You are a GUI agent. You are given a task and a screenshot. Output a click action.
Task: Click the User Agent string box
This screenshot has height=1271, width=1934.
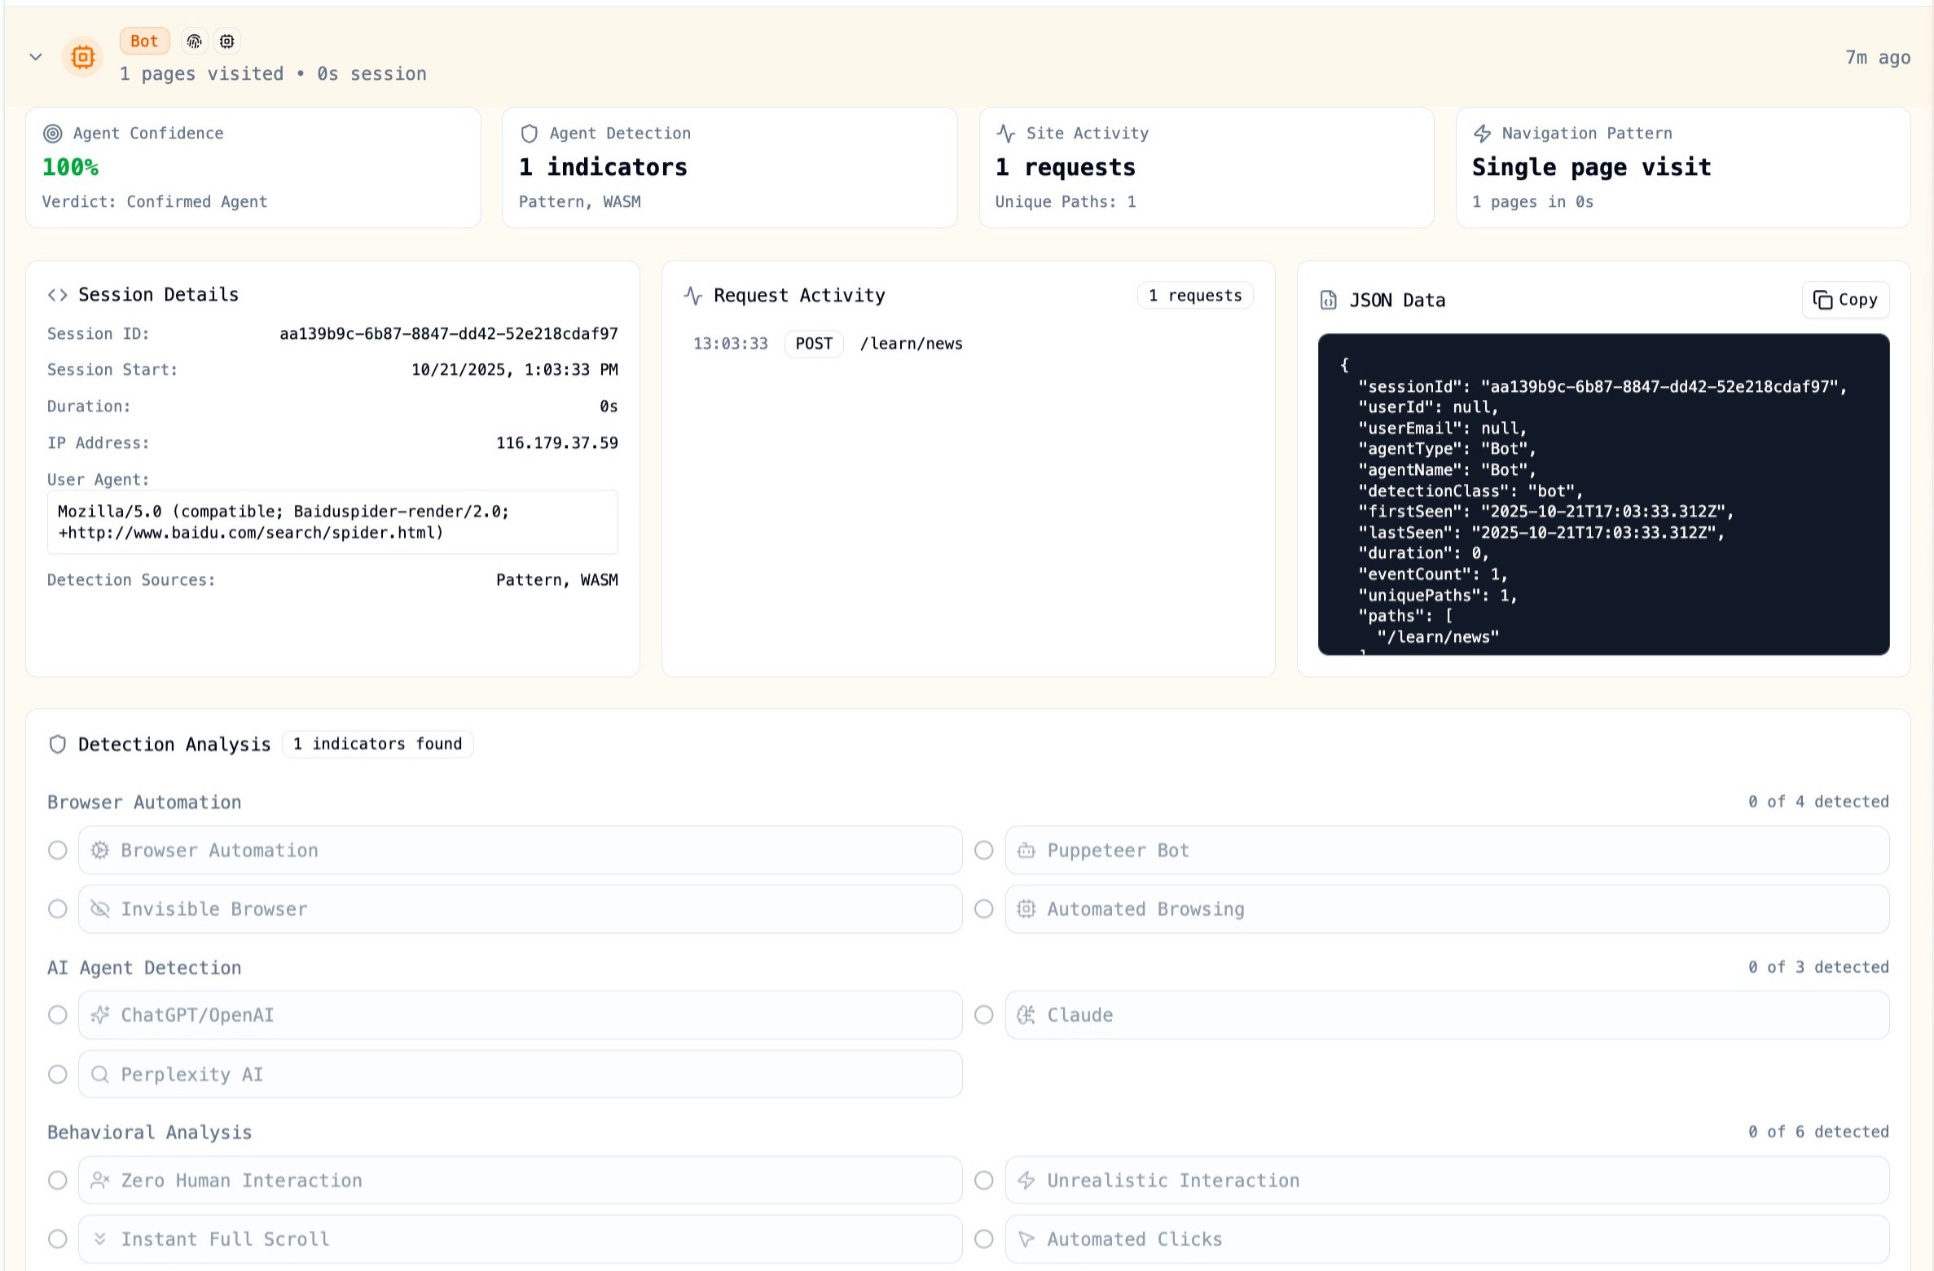pyautogui.click(x=332, y=522)
